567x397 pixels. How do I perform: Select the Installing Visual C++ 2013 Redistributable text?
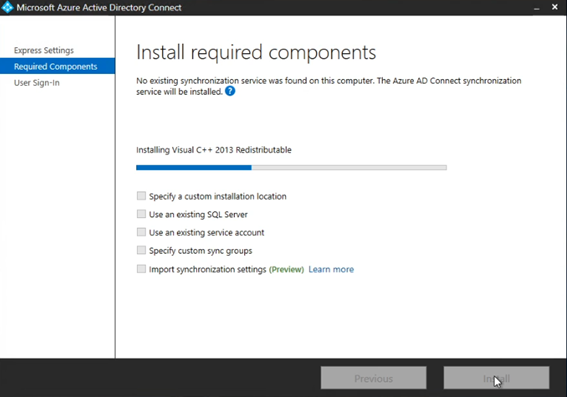214,150
